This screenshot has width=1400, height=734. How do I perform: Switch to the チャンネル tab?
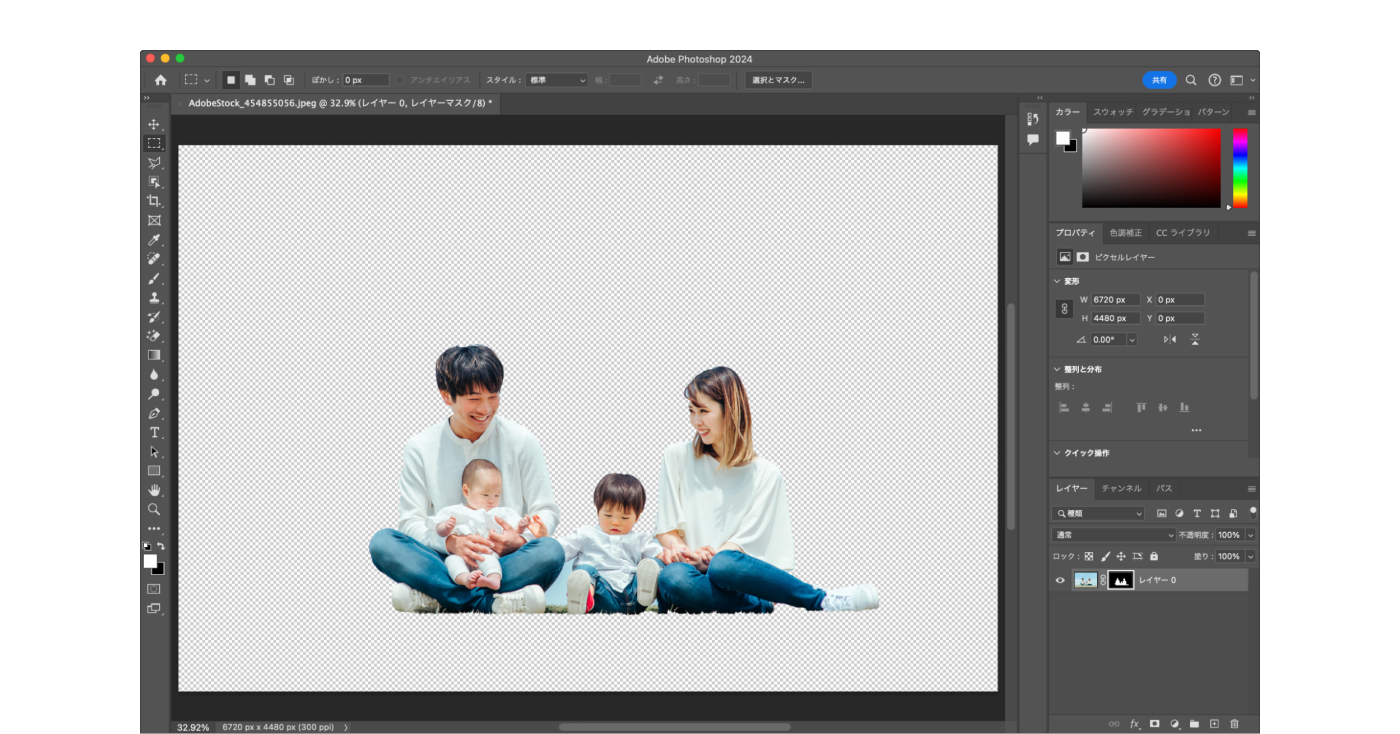coord(1121,488)
